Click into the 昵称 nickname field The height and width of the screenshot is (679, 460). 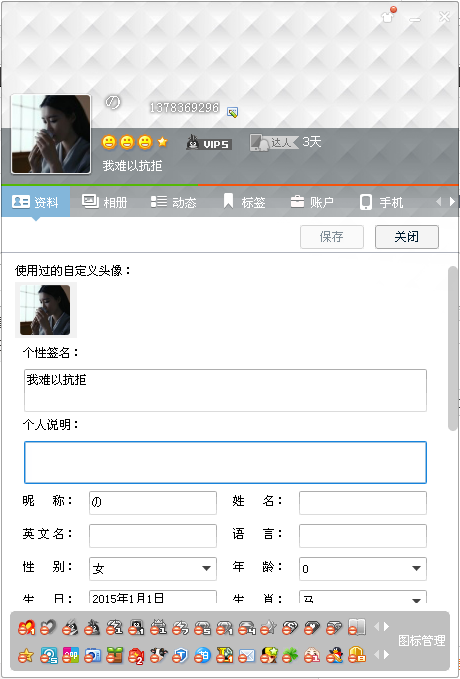pos(152,502)
